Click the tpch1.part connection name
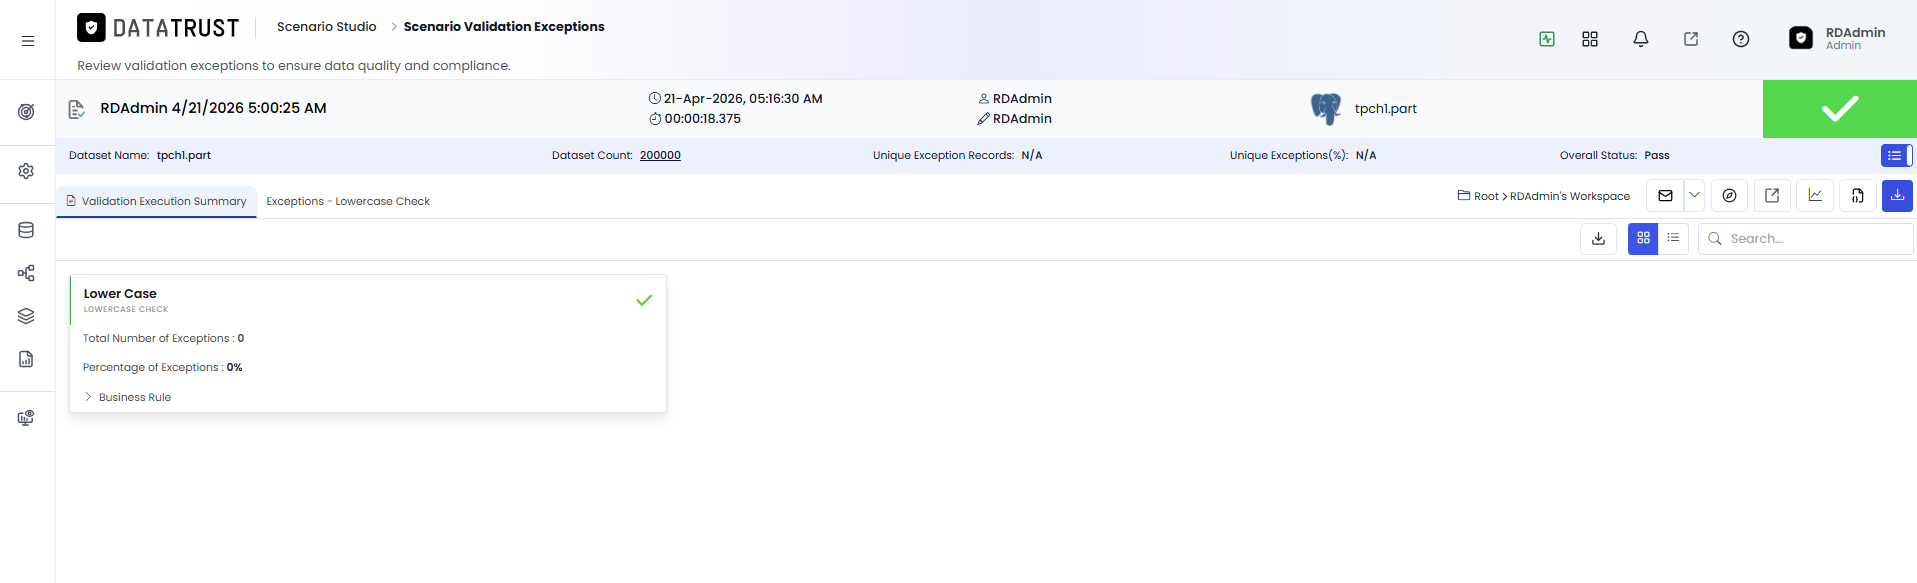This screenshot has width=1917, height=583. (x=1386, y=109)
